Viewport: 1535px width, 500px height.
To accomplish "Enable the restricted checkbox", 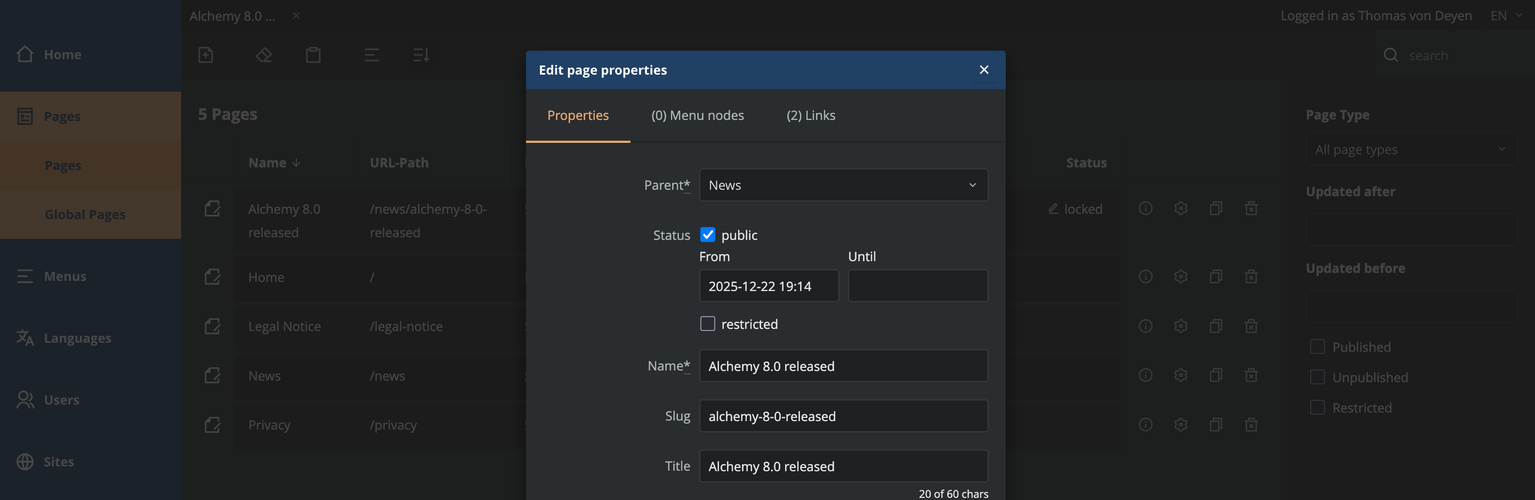I will pos(708,324).
